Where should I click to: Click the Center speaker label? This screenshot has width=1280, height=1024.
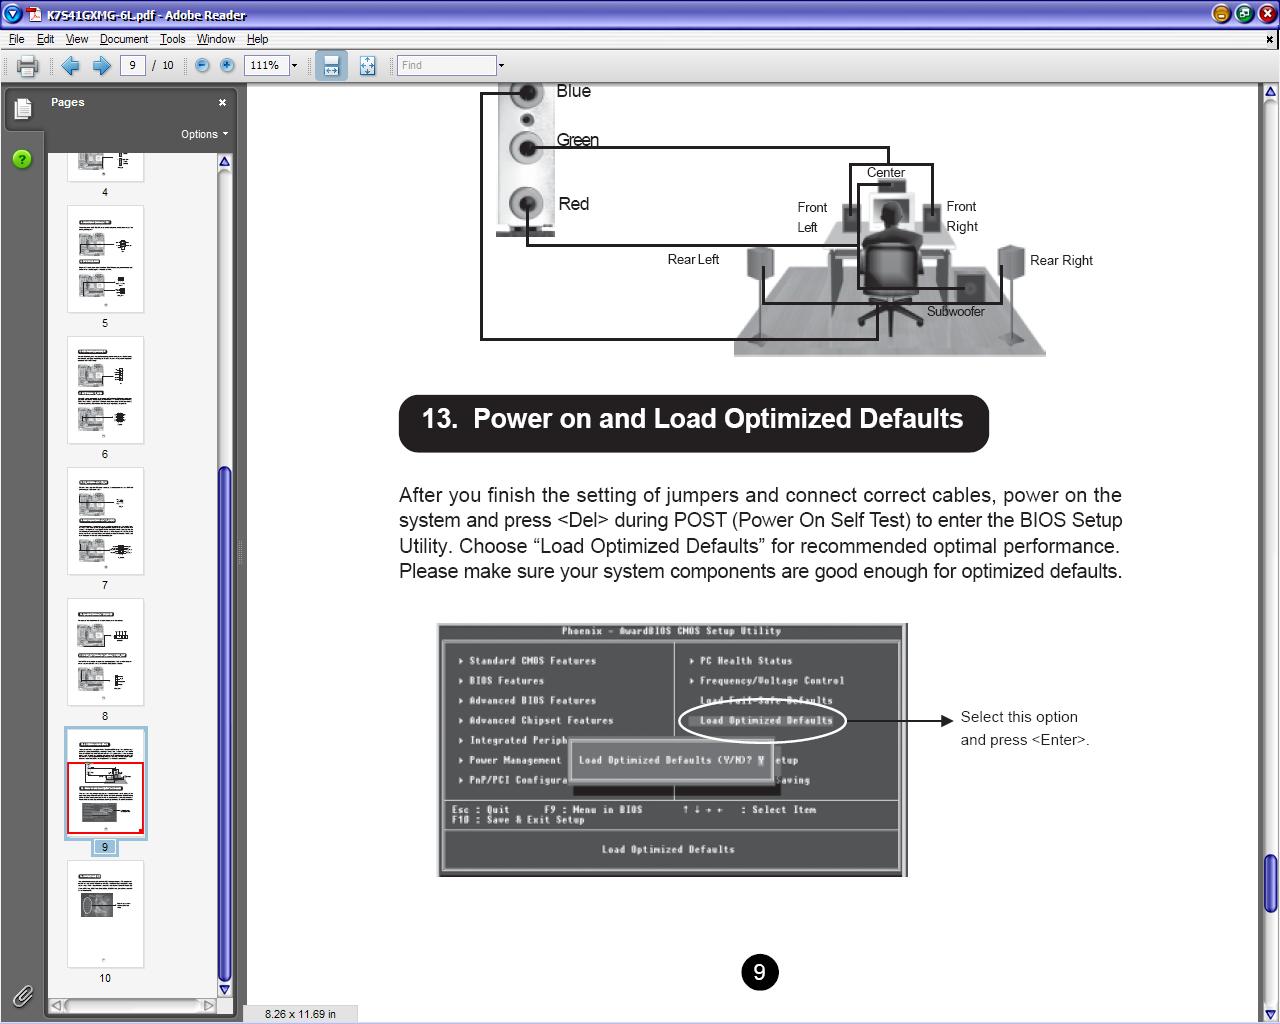coord(886,173)
